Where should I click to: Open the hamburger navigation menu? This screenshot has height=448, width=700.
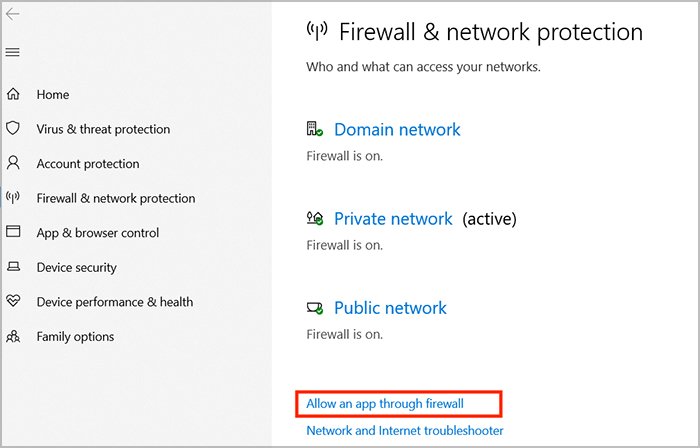tap(12, 52)
